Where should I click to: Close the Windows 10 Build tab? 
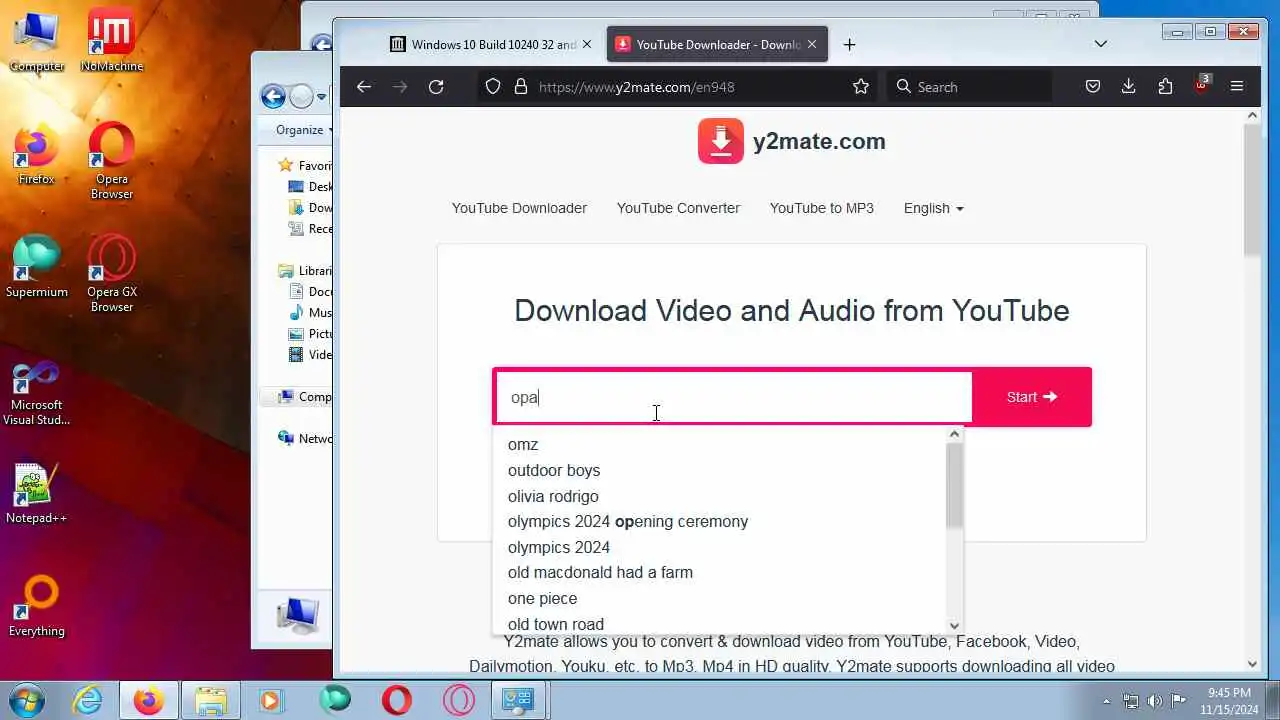point(587,44)
